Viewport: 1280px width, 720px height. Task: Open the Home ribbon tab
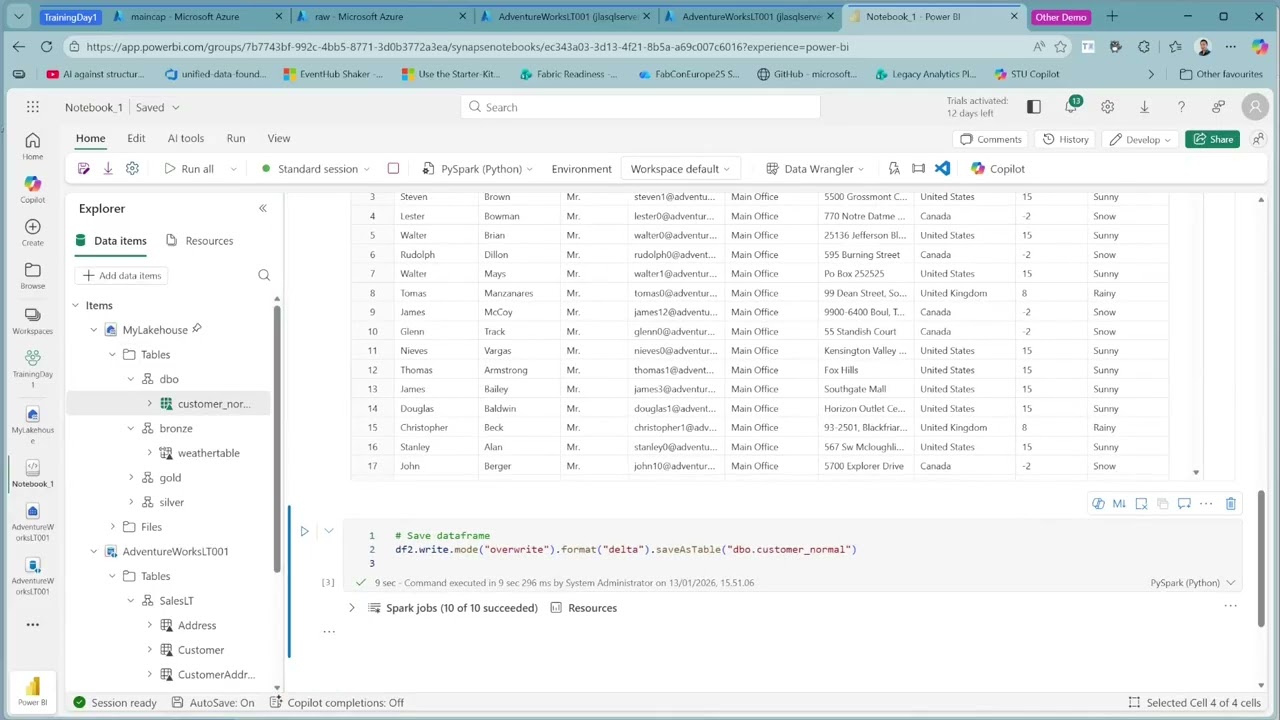point(90,139)
